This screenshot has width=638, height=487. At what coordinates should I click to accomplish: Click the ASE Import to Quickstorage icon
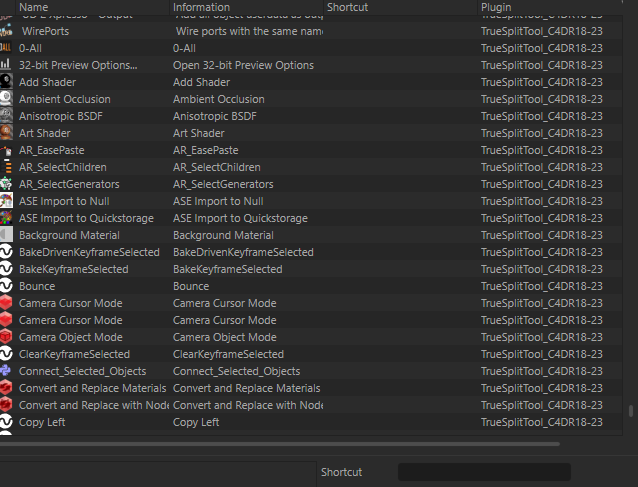click(x=6, y=218)
